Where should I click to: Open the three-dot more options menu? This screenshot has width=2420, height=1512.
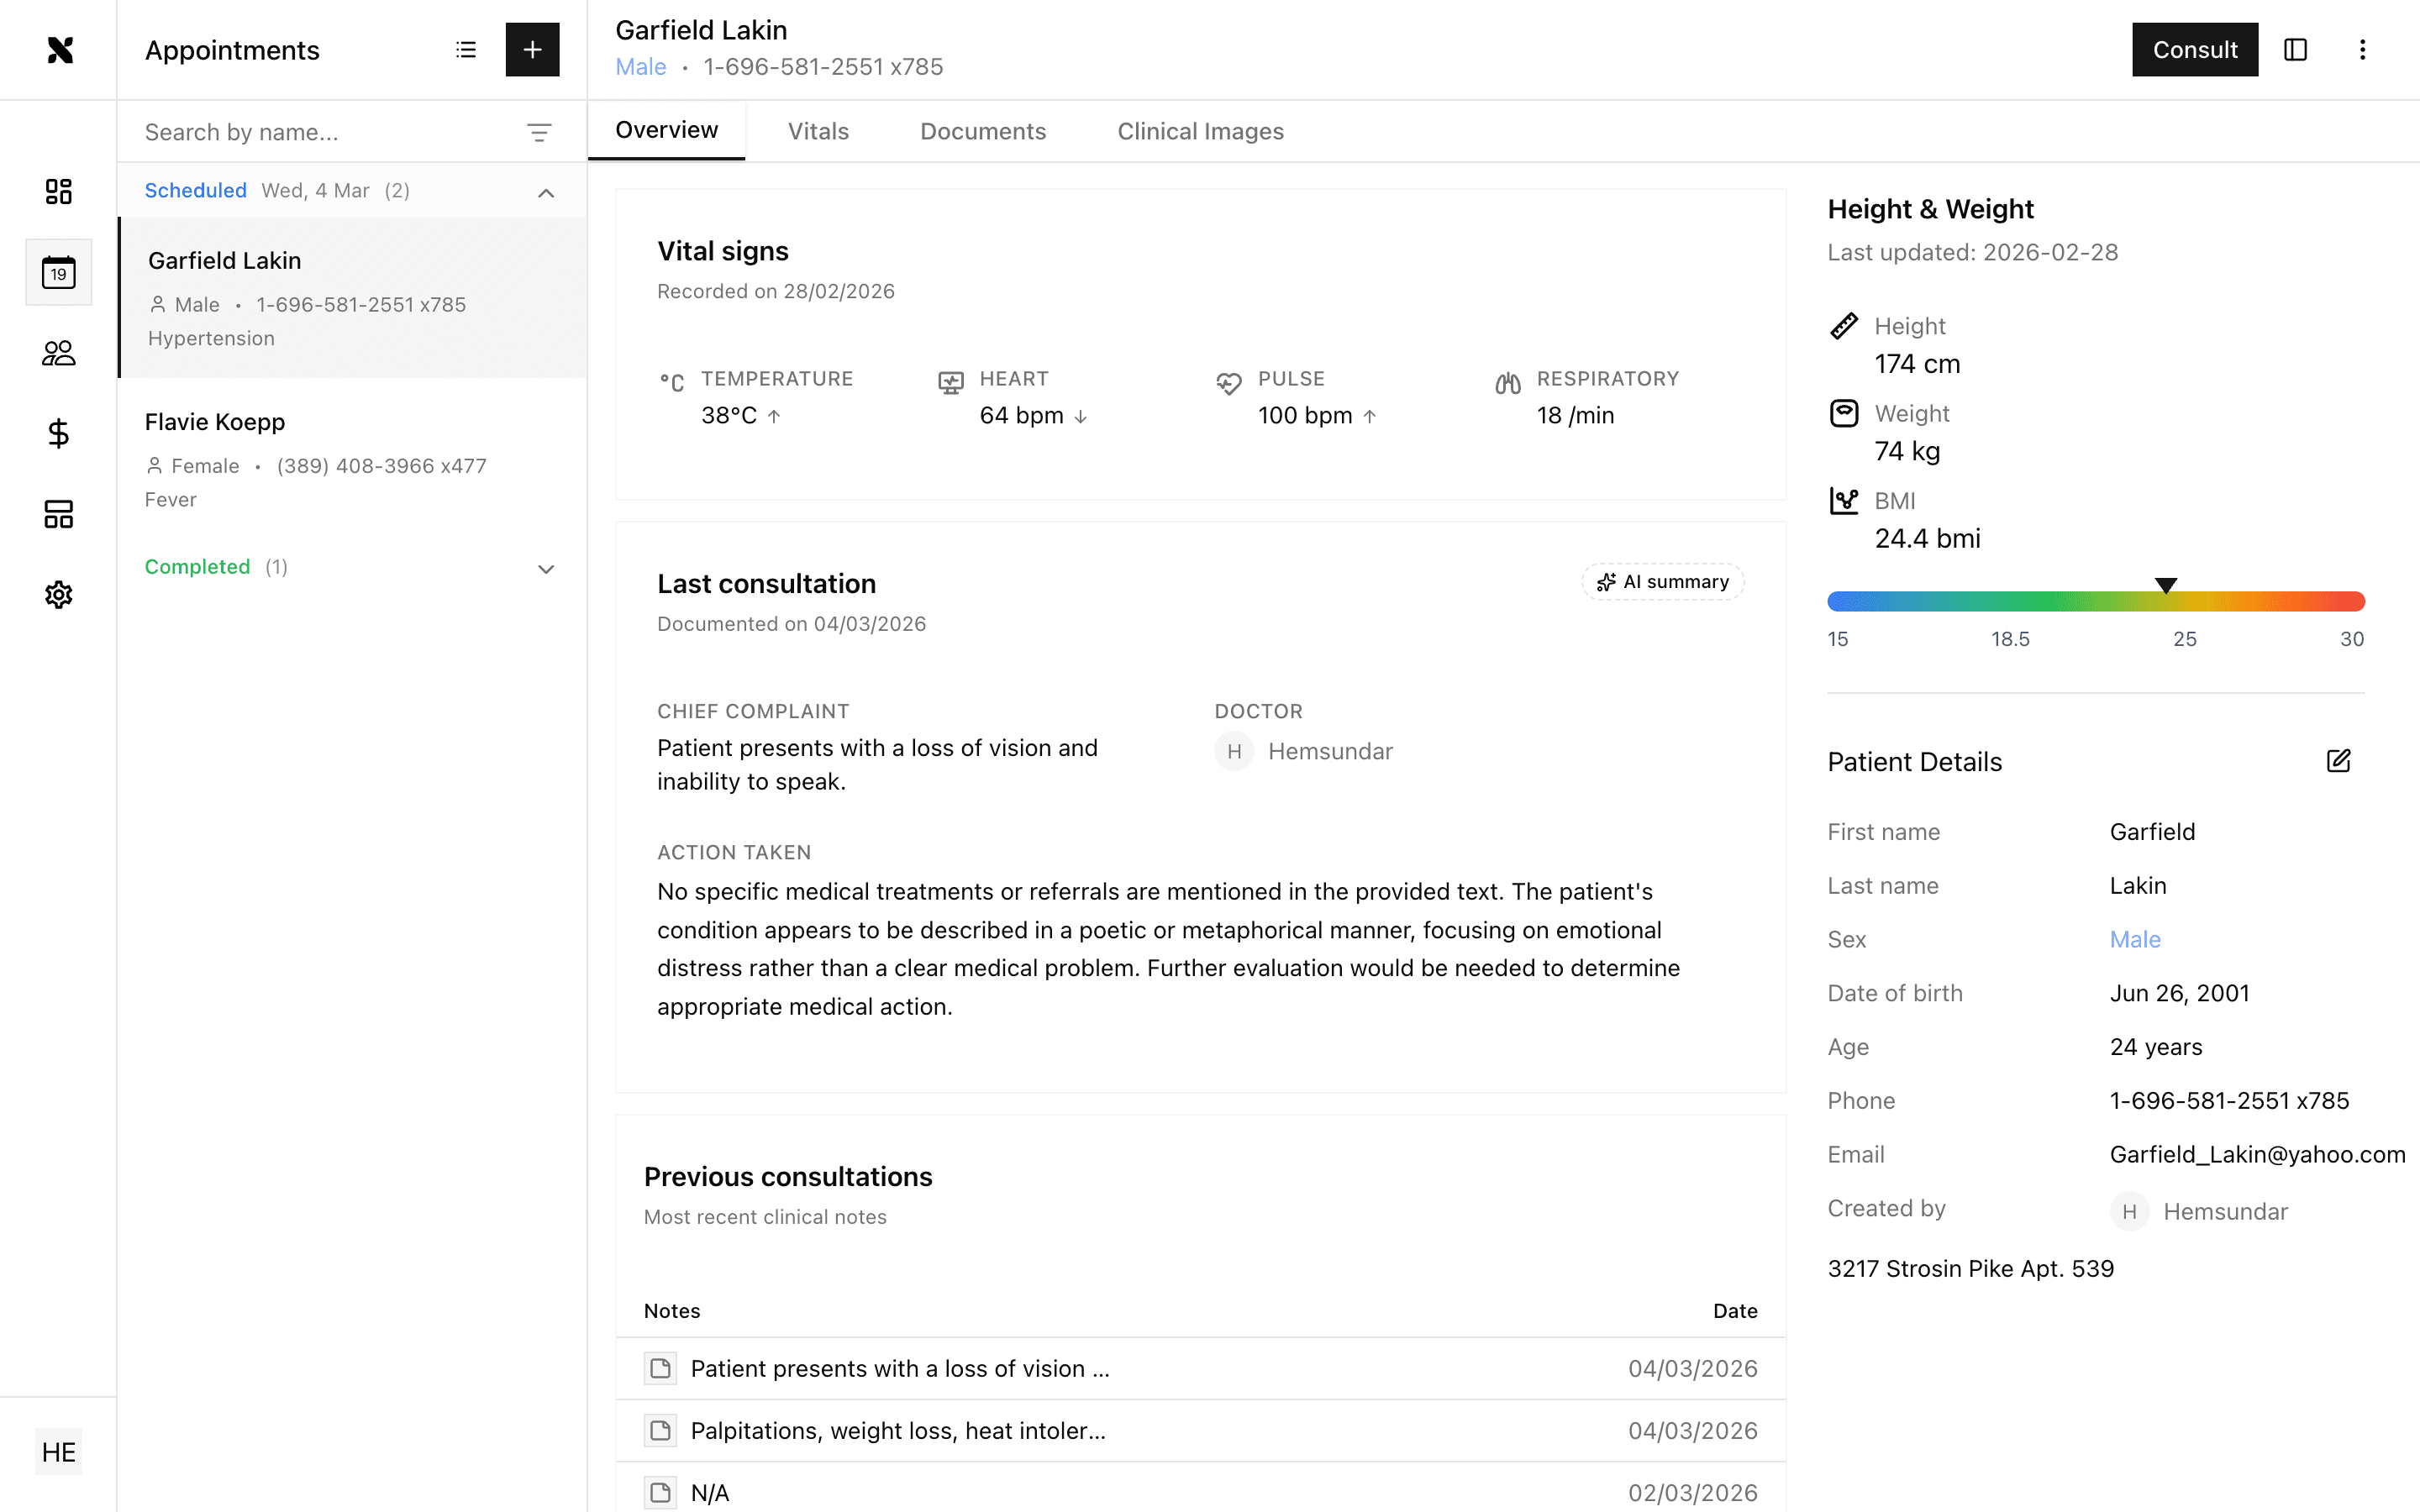pos(2362,50)
